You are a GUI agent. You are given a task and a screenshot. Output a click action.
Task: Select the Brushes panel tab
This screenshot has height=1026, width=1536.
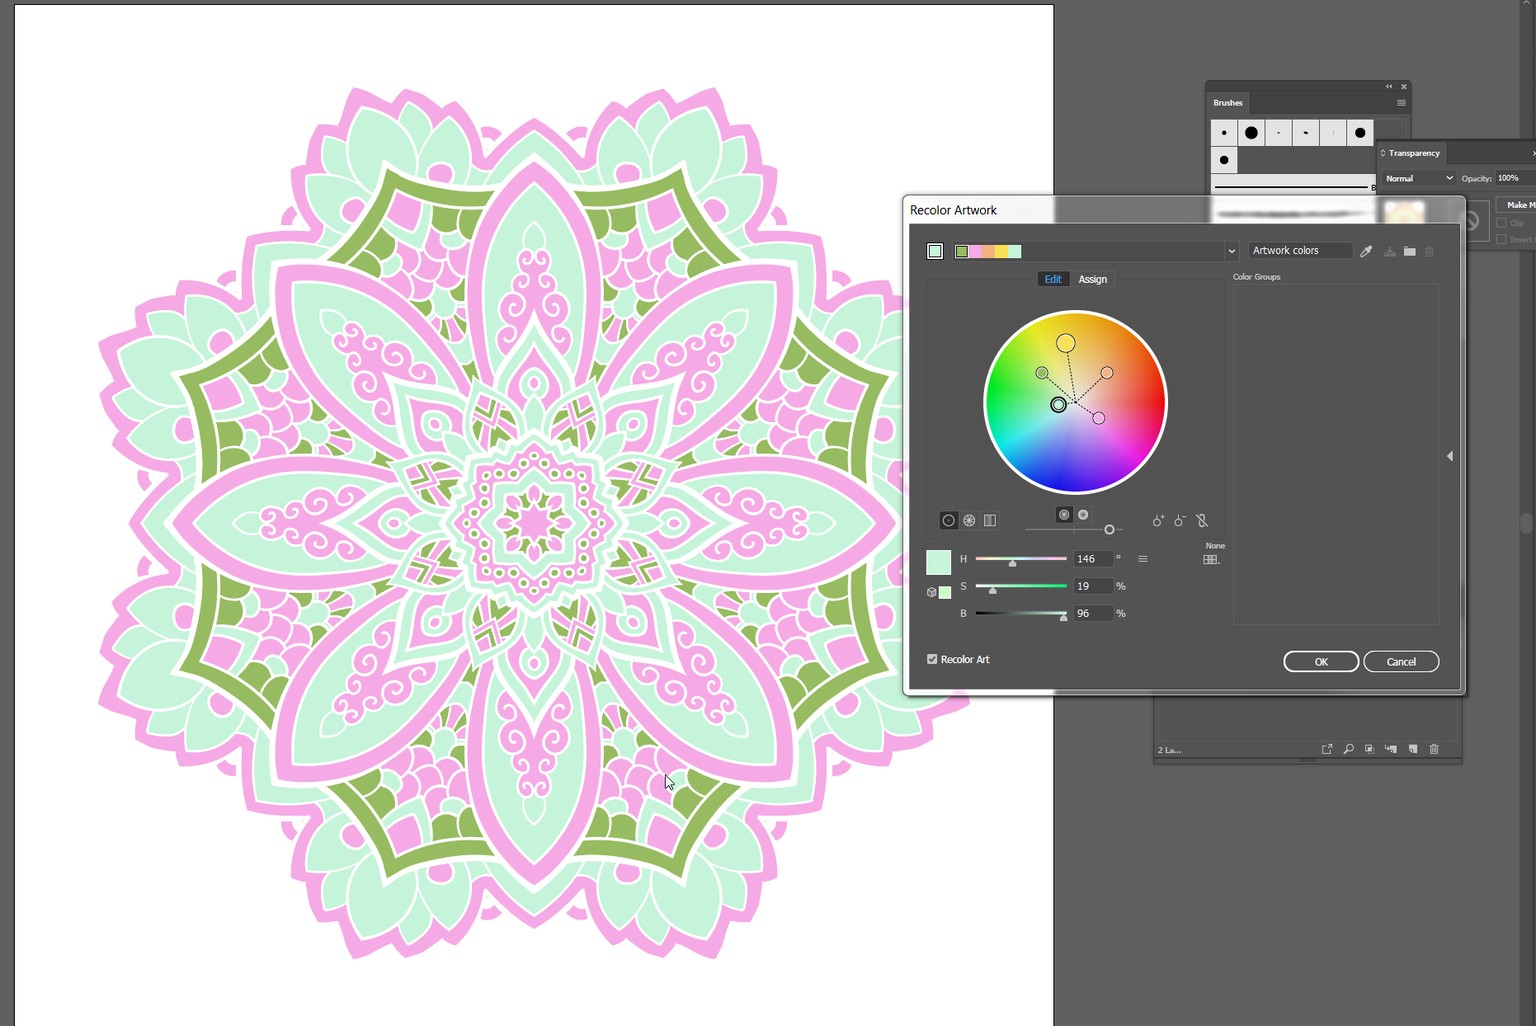1228,103
